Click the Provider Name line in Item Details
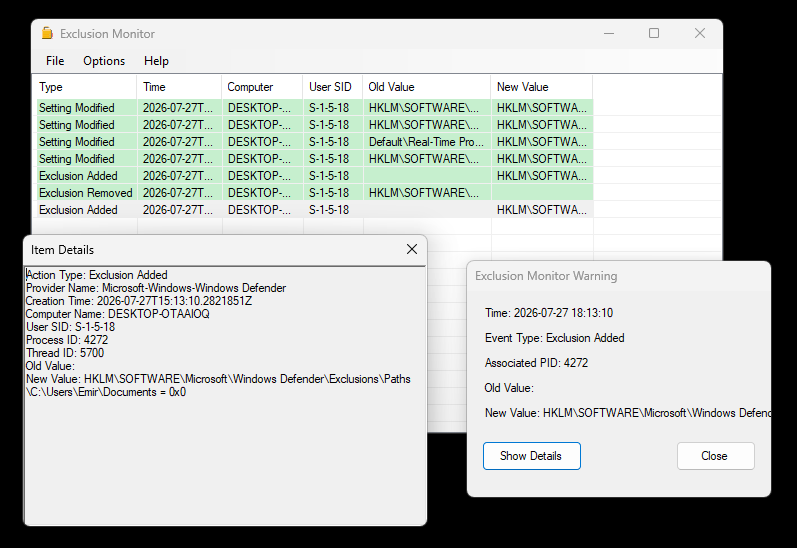 156,288
